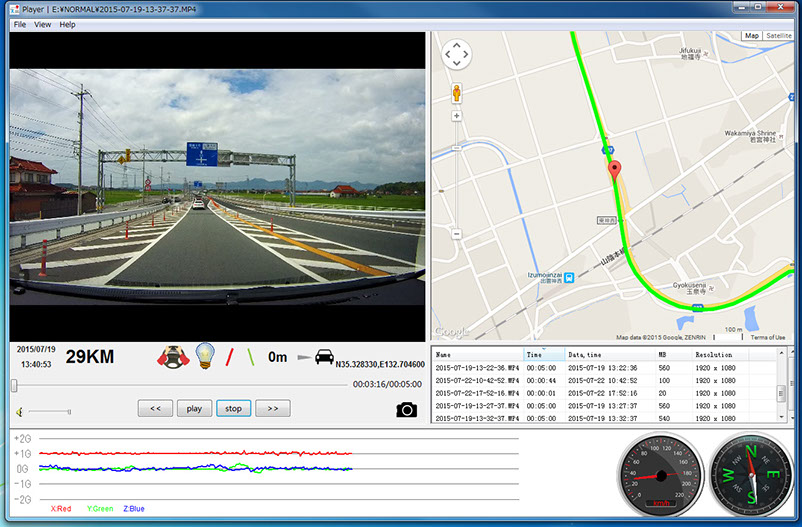The image size is (802, 527).
Task: Click the volume speaker icon
Action: (x=19, y=412)
